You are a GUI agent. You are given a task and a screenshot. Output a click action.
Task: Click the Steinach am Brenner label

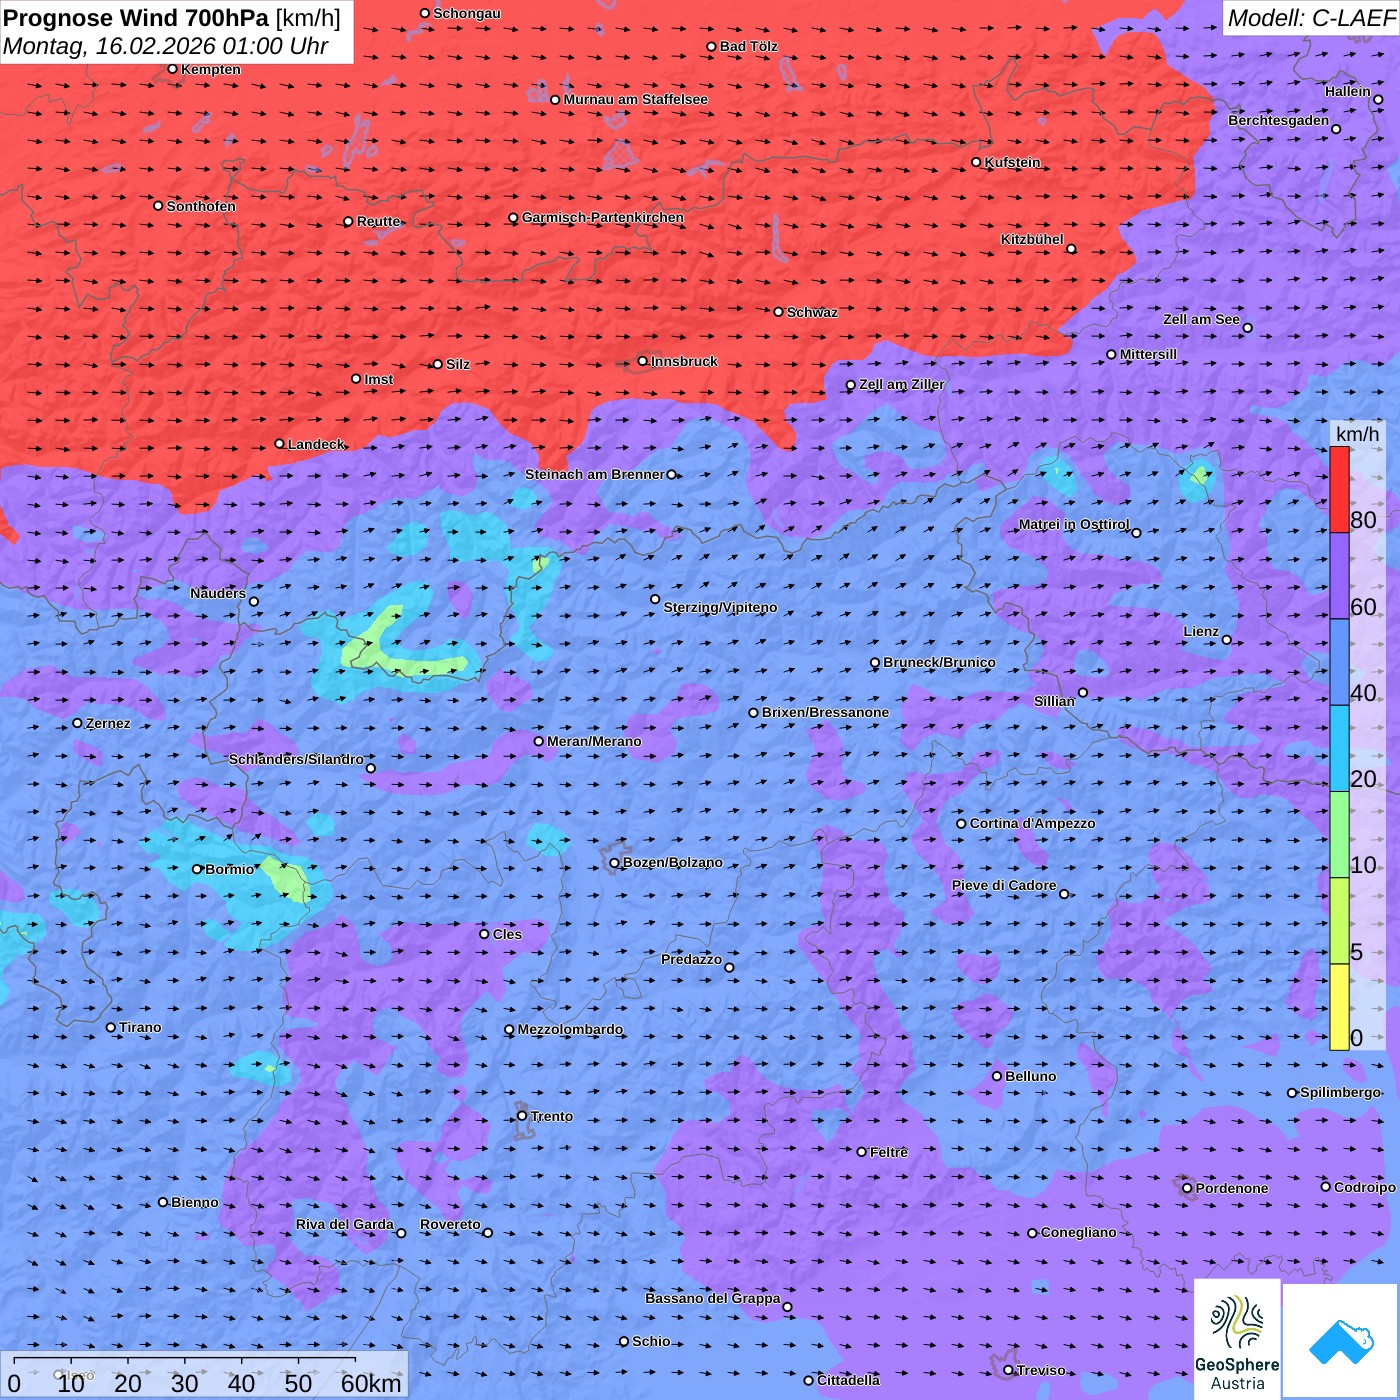click(594, 474)
